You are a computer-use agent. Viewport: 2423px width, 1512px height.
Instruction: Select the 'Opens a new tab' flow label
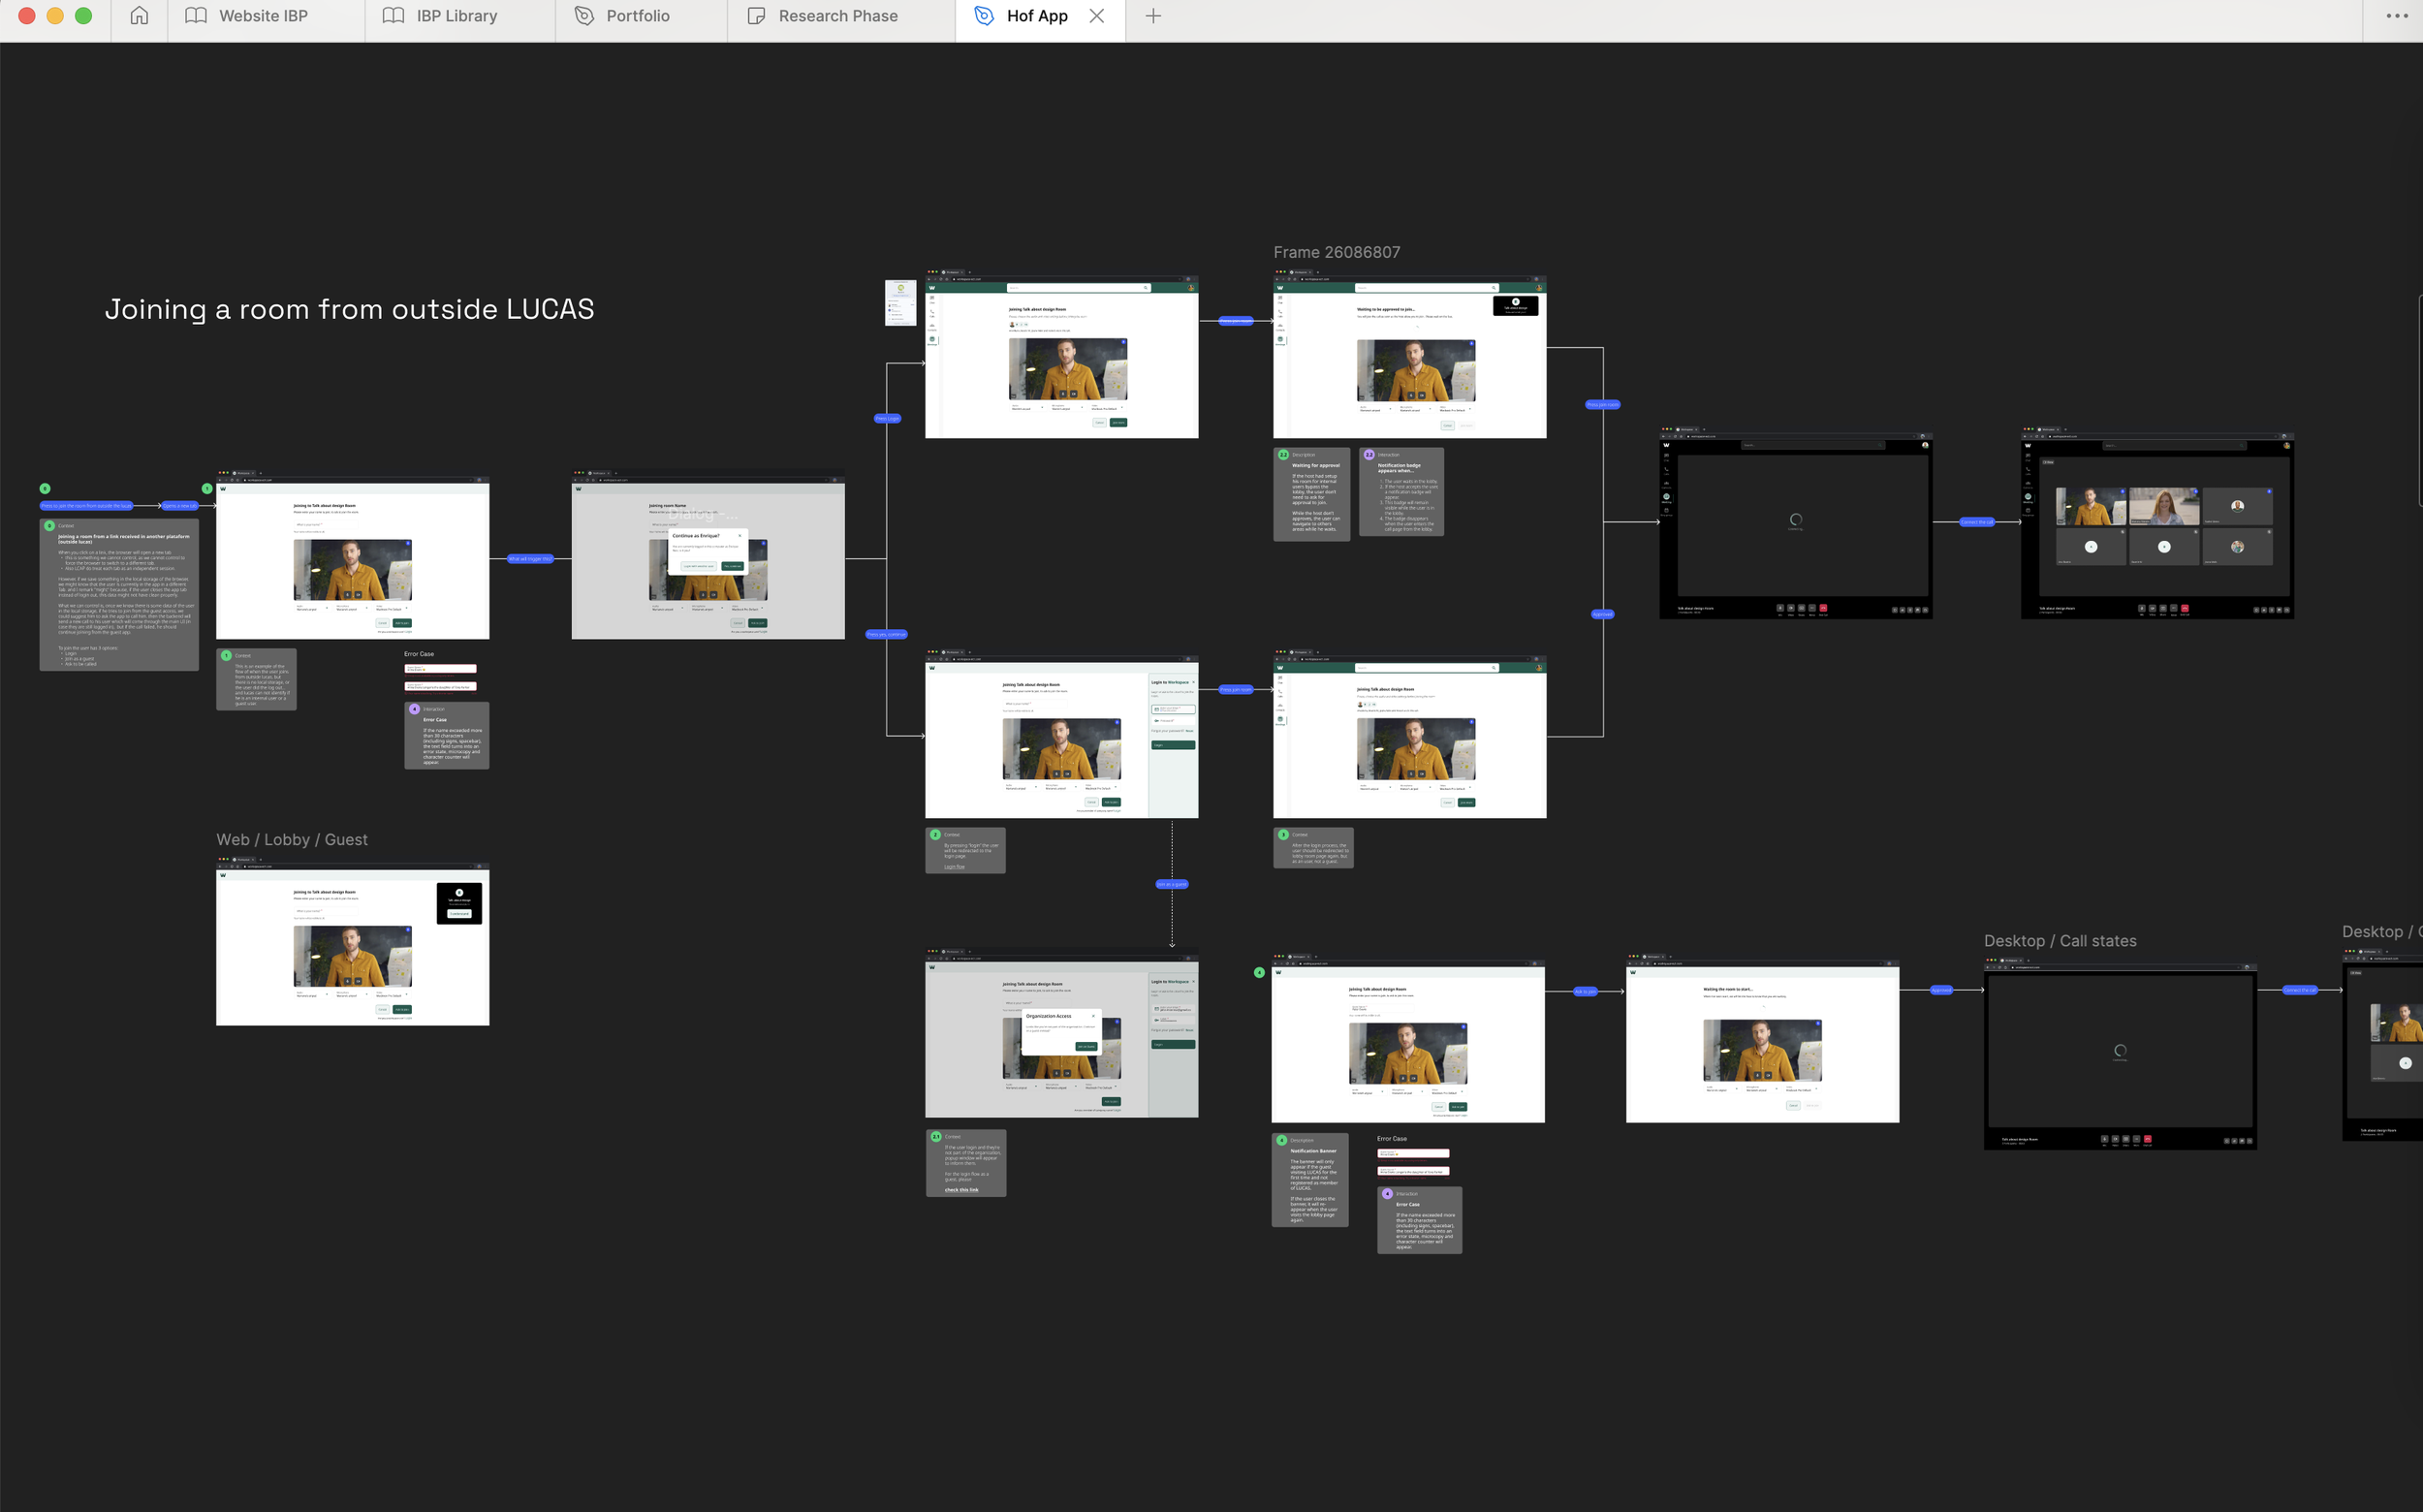coord(180,506)
